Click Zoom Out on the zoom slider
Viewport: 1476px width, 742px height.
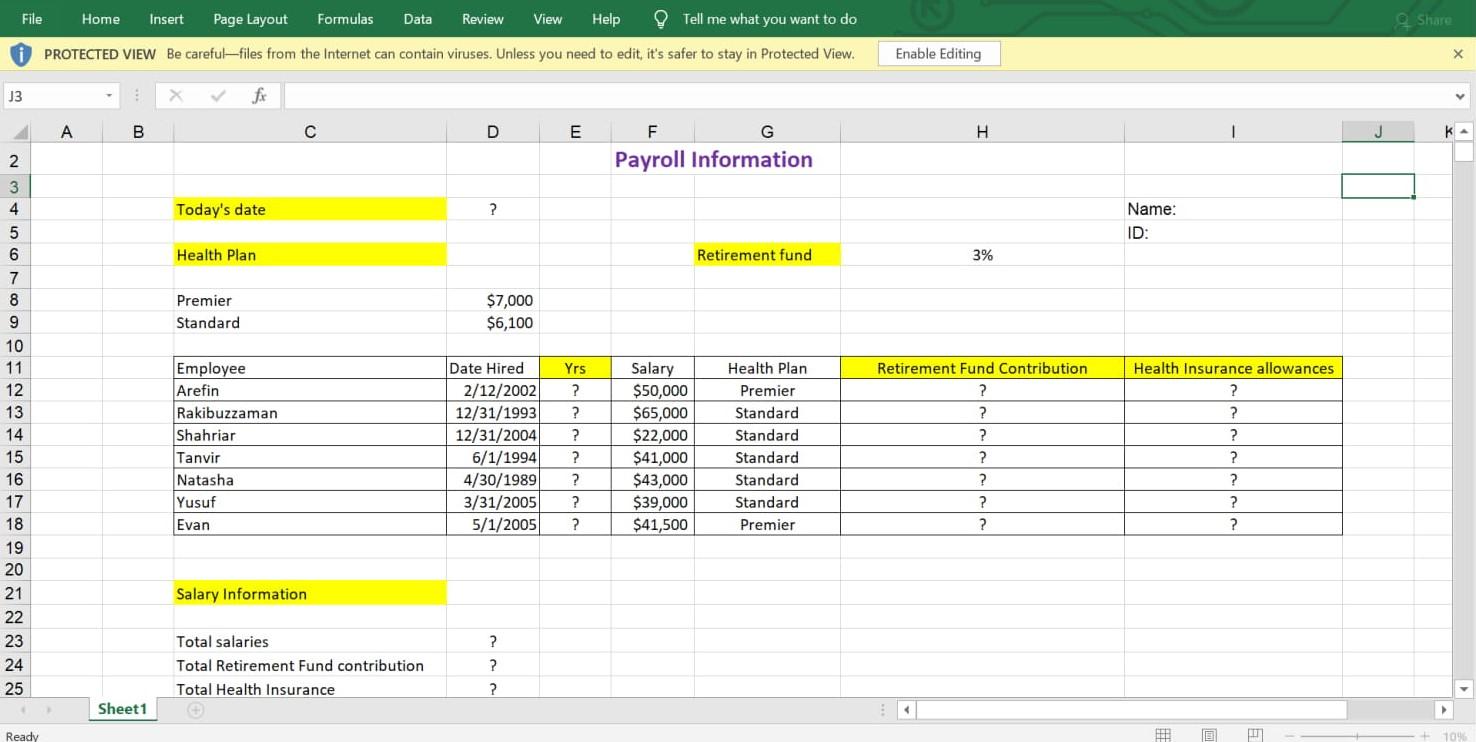tap(1287, 733)
